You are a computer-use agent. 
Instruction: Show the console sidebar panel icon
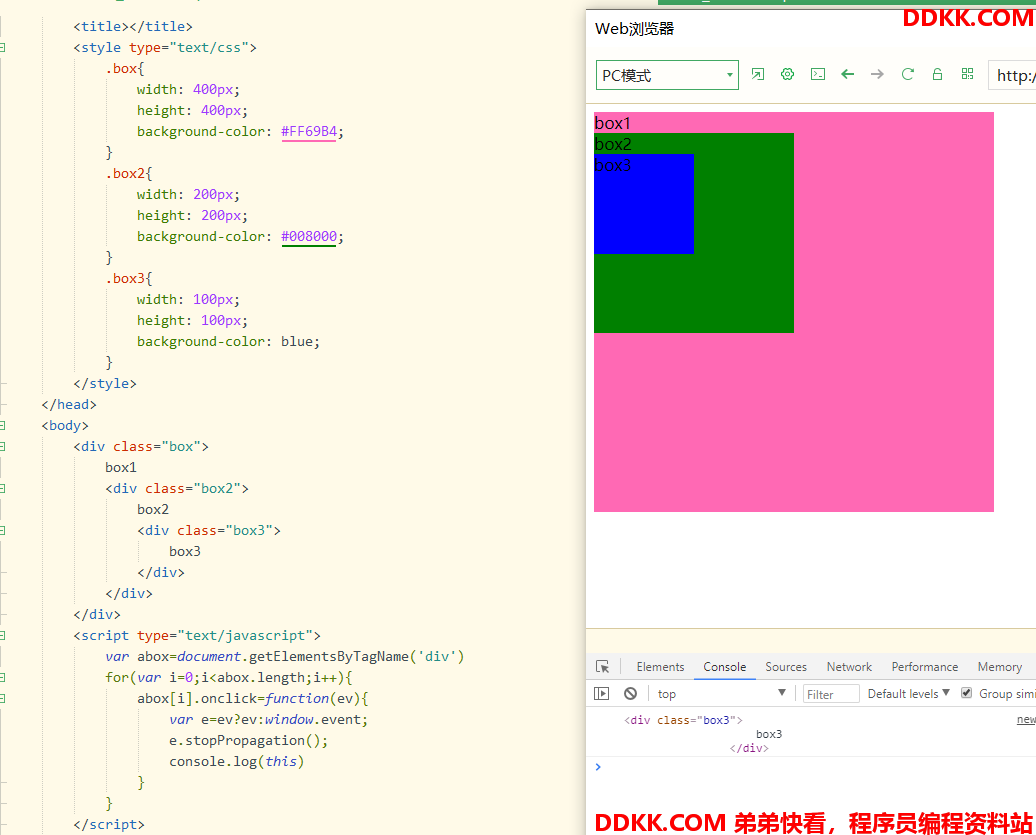[601, 694]
